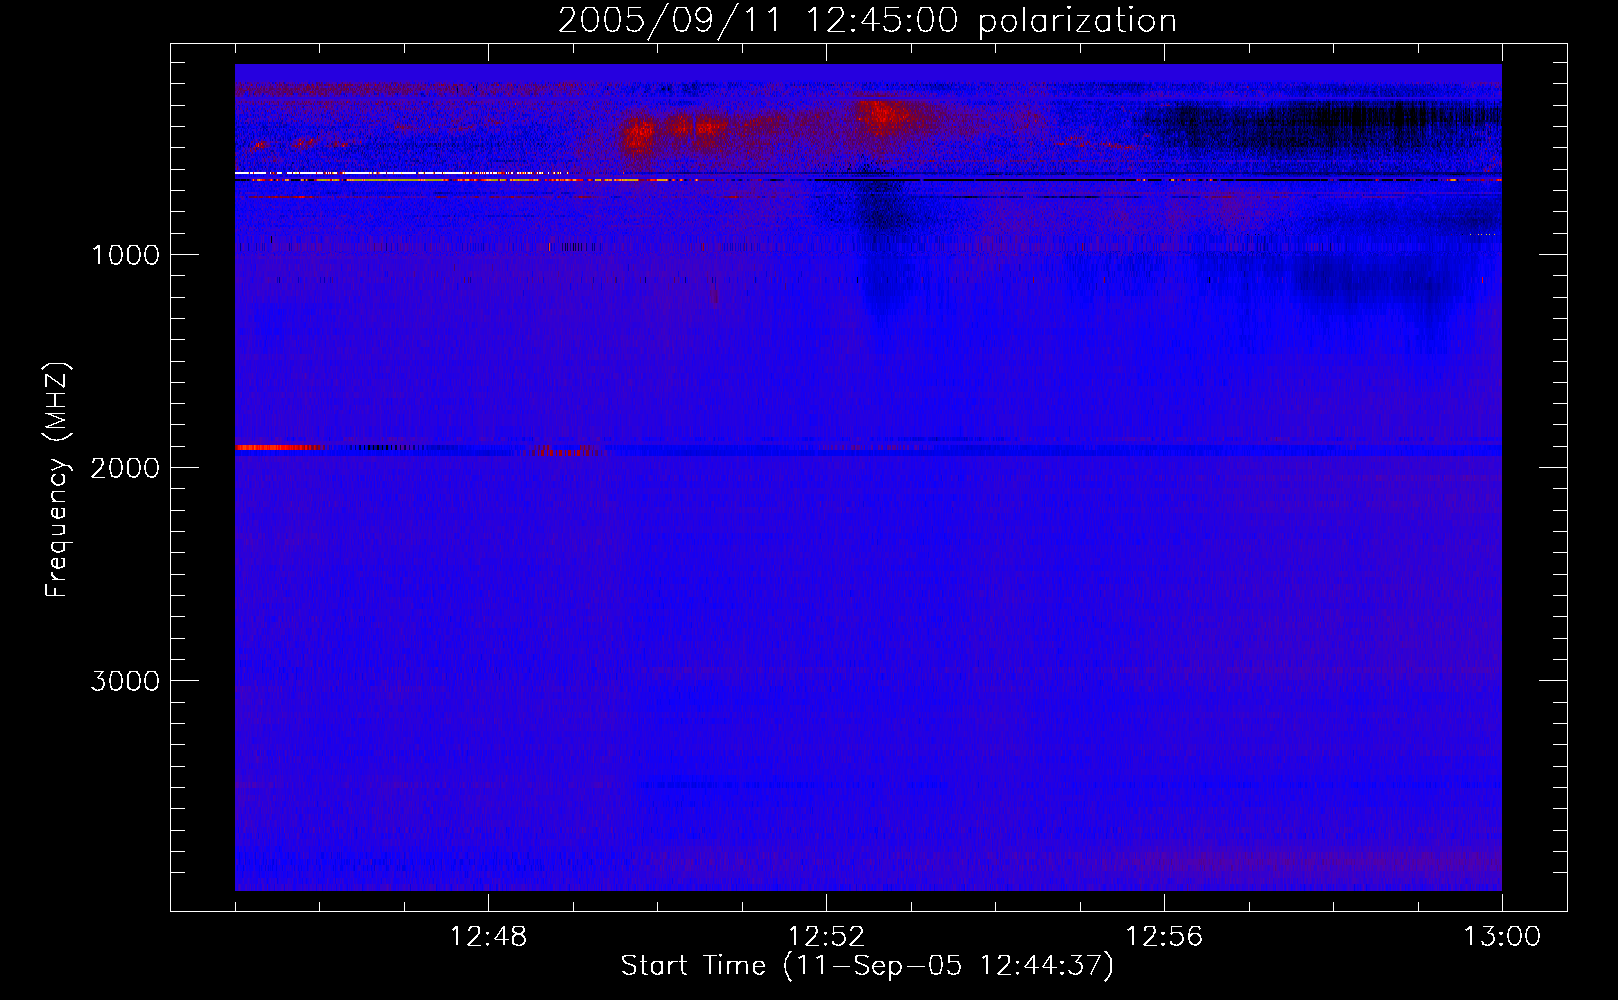This screenshot has height=1000, width=1618.
Task: Click the "2000" frequency tick label
Action: [125, 468]
